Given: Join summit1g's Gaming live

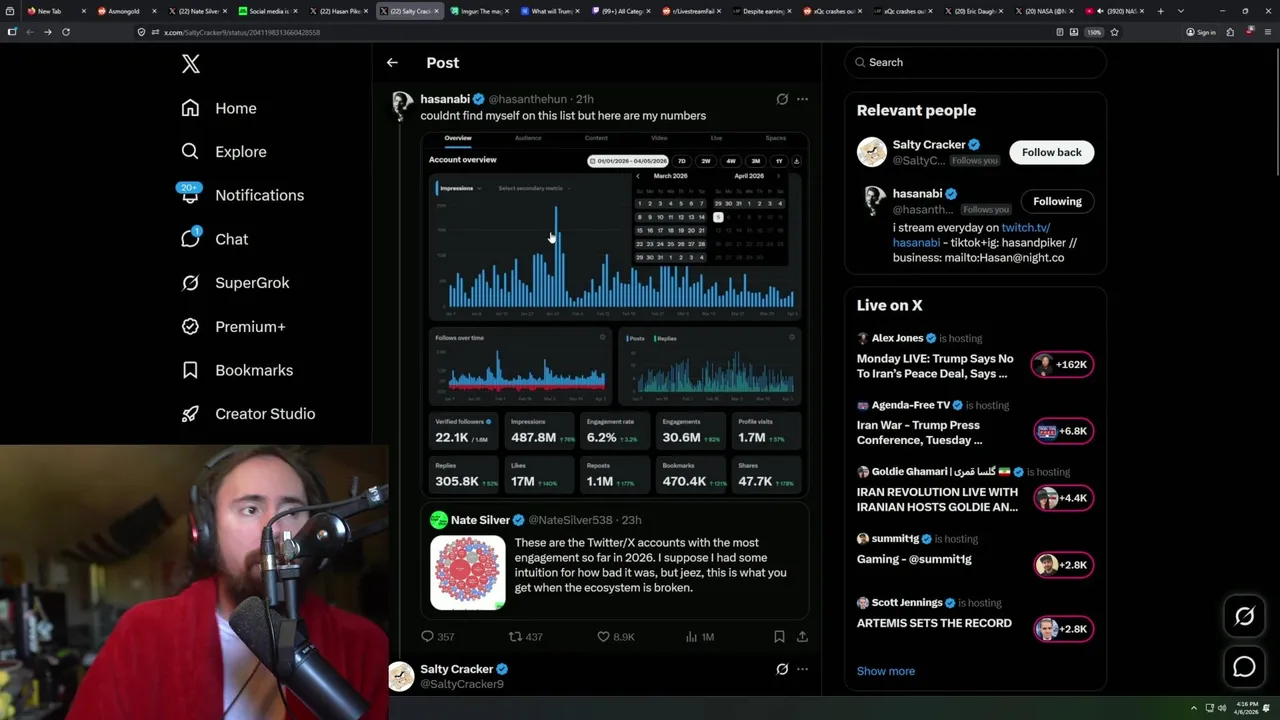Looking at the screenshot, I should (1063, 565).
